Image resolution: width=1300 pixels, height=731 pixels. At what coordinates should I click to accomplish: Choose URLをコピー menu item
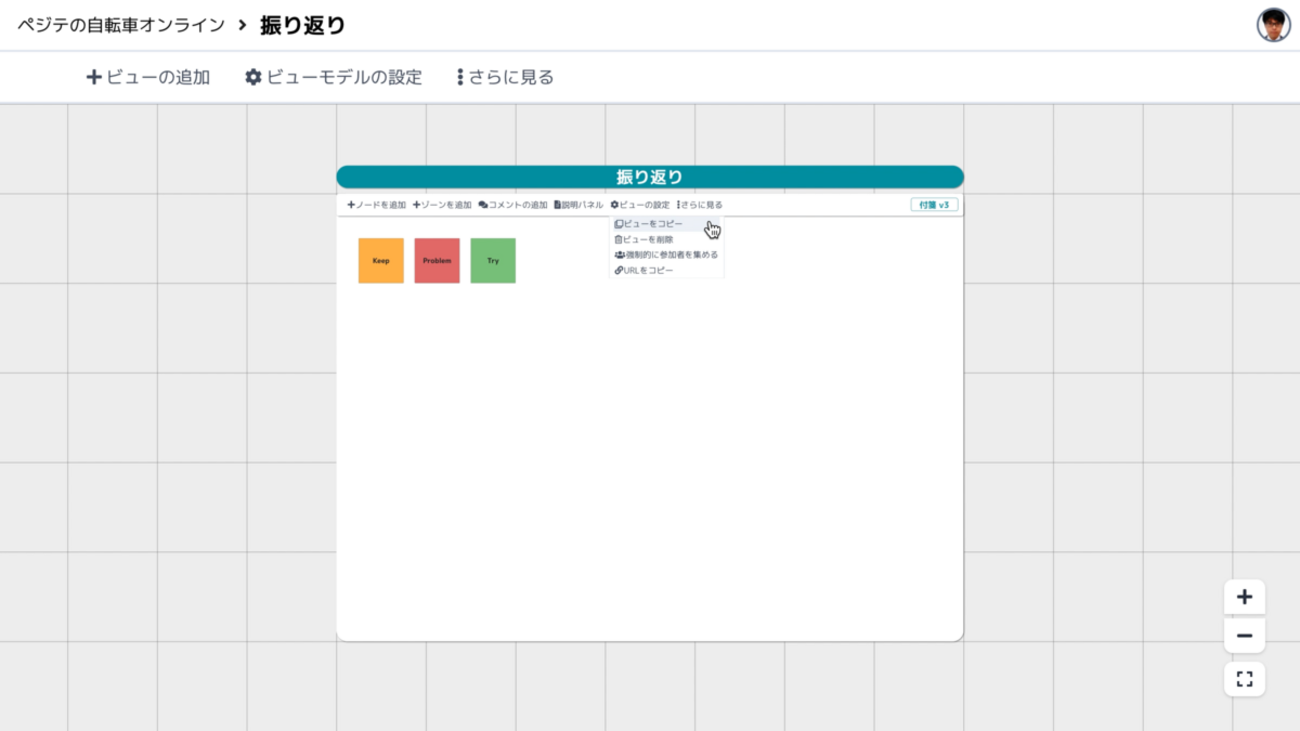pos(666,271)
